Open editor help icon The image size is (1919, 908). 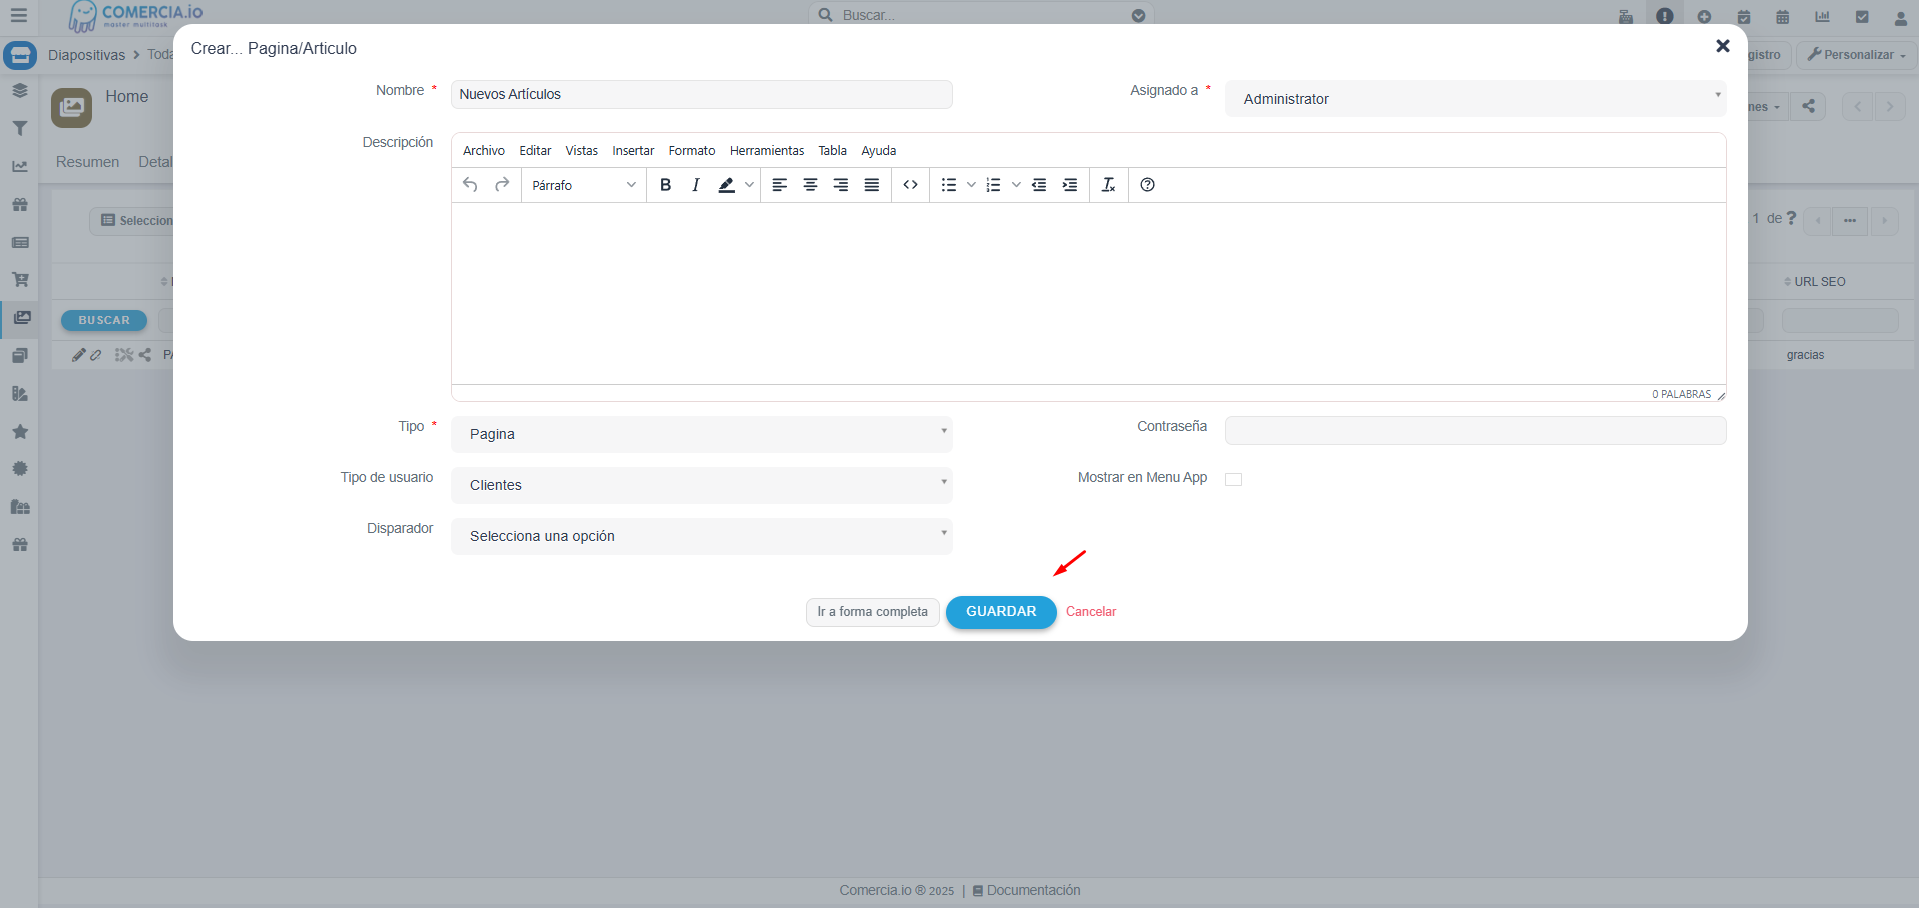click(x=1148, y=185)
